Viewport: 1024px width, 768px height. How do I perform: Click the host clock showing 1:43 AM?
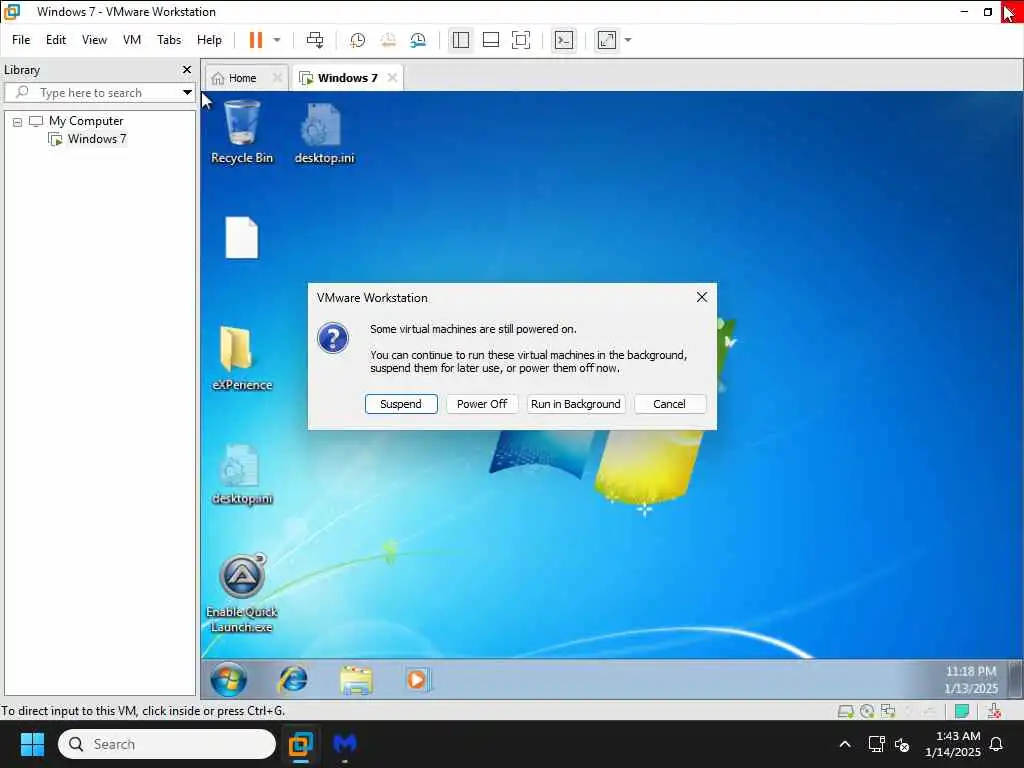click(953, 744)
